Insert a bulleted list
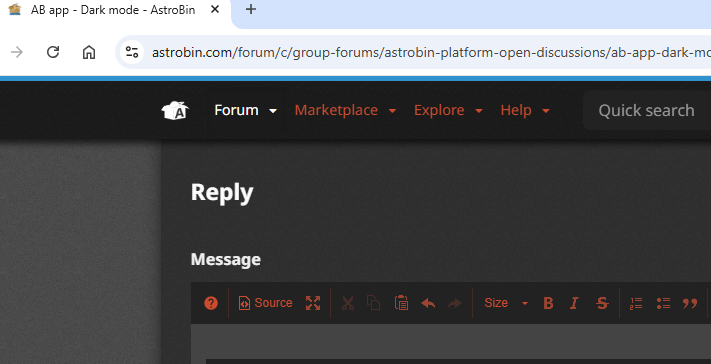711x364 pixels. (663, 303)
